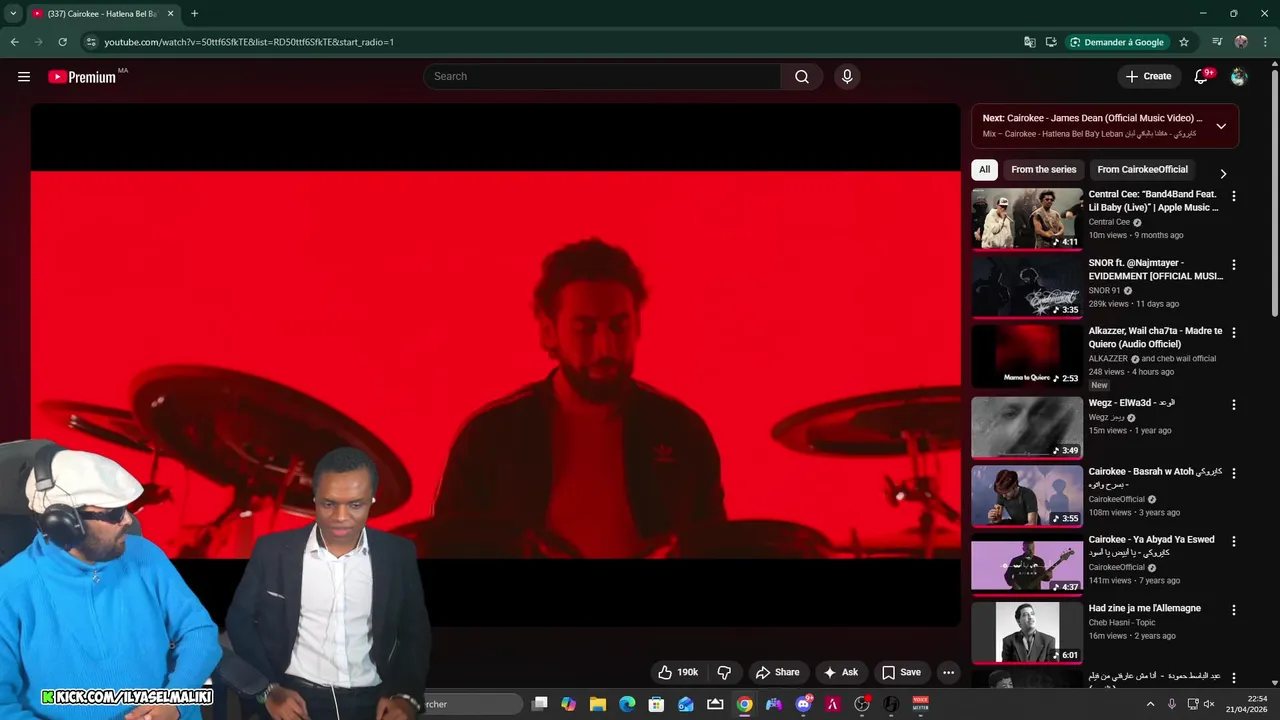Viewport: 1280px width, 720px height.
Task: Open new browser tab with plus
Action: coord(194,14)
